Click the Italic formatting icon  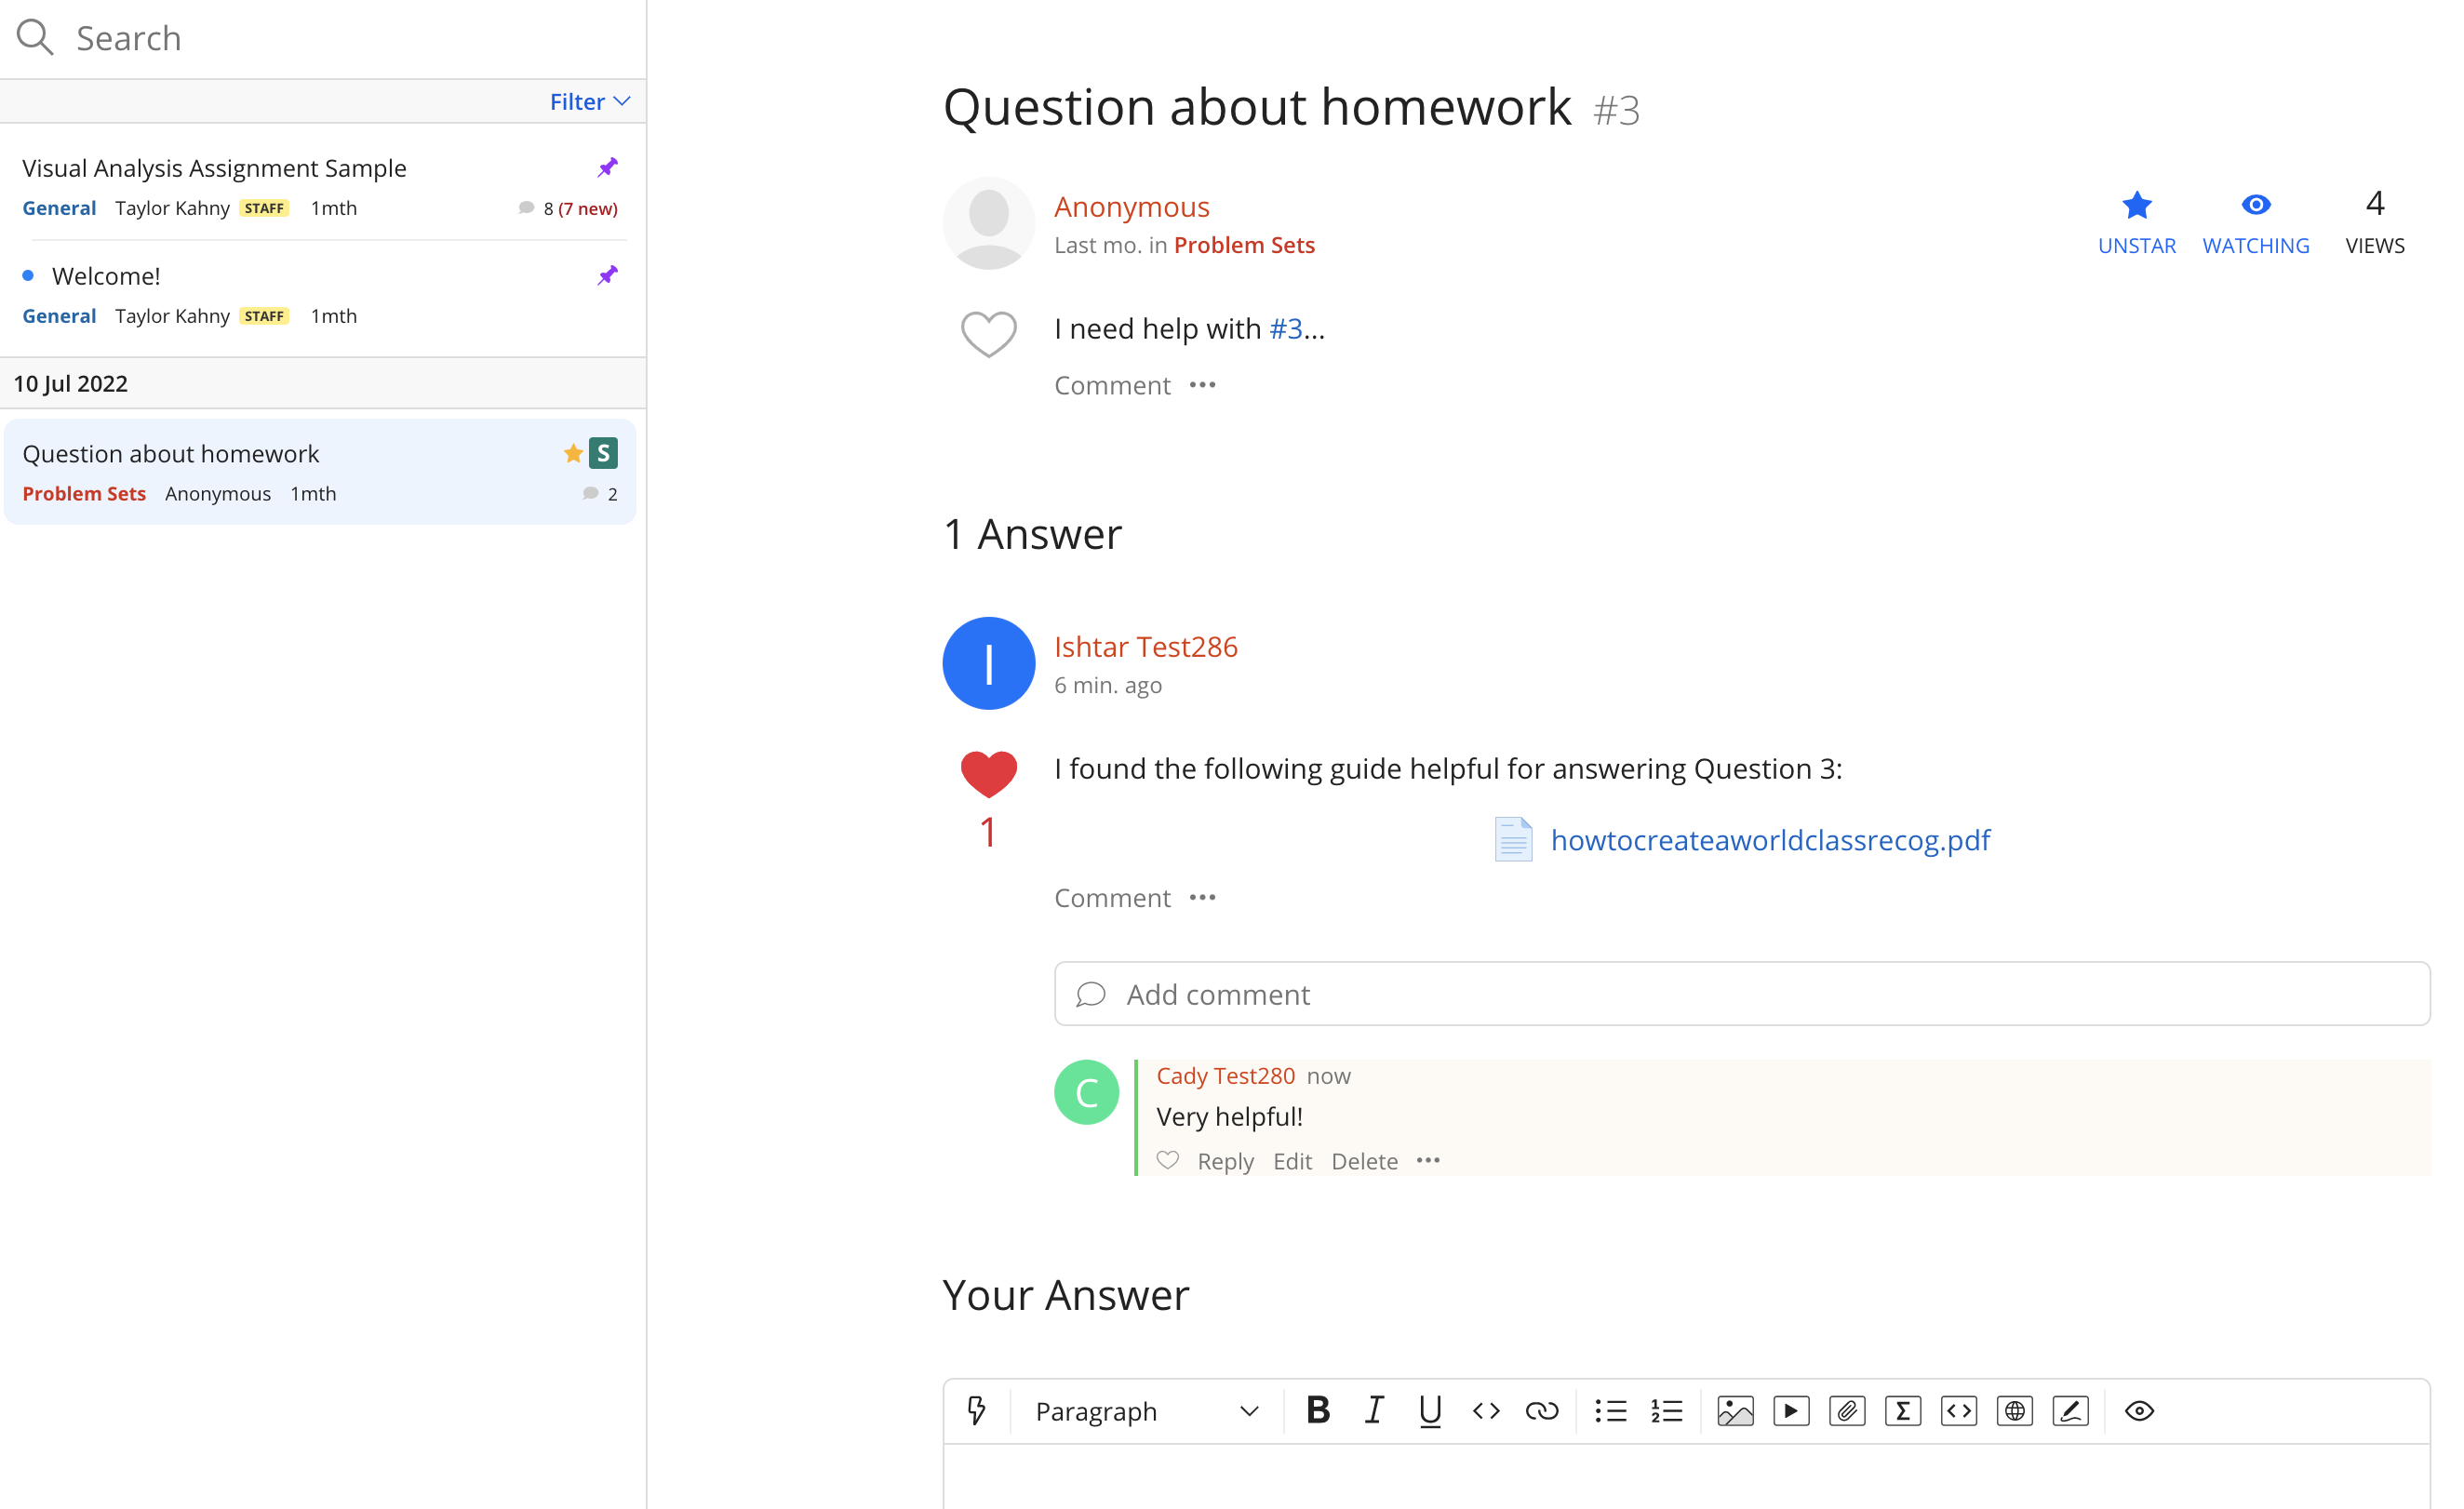(1374, 1410)
